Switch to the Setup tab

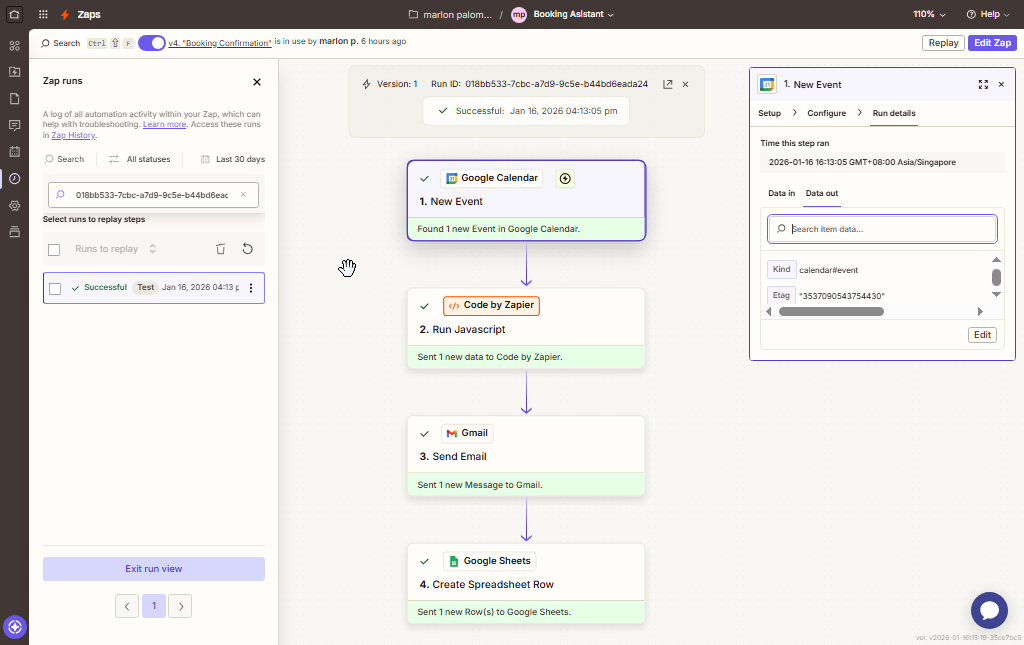pos(769,113)
